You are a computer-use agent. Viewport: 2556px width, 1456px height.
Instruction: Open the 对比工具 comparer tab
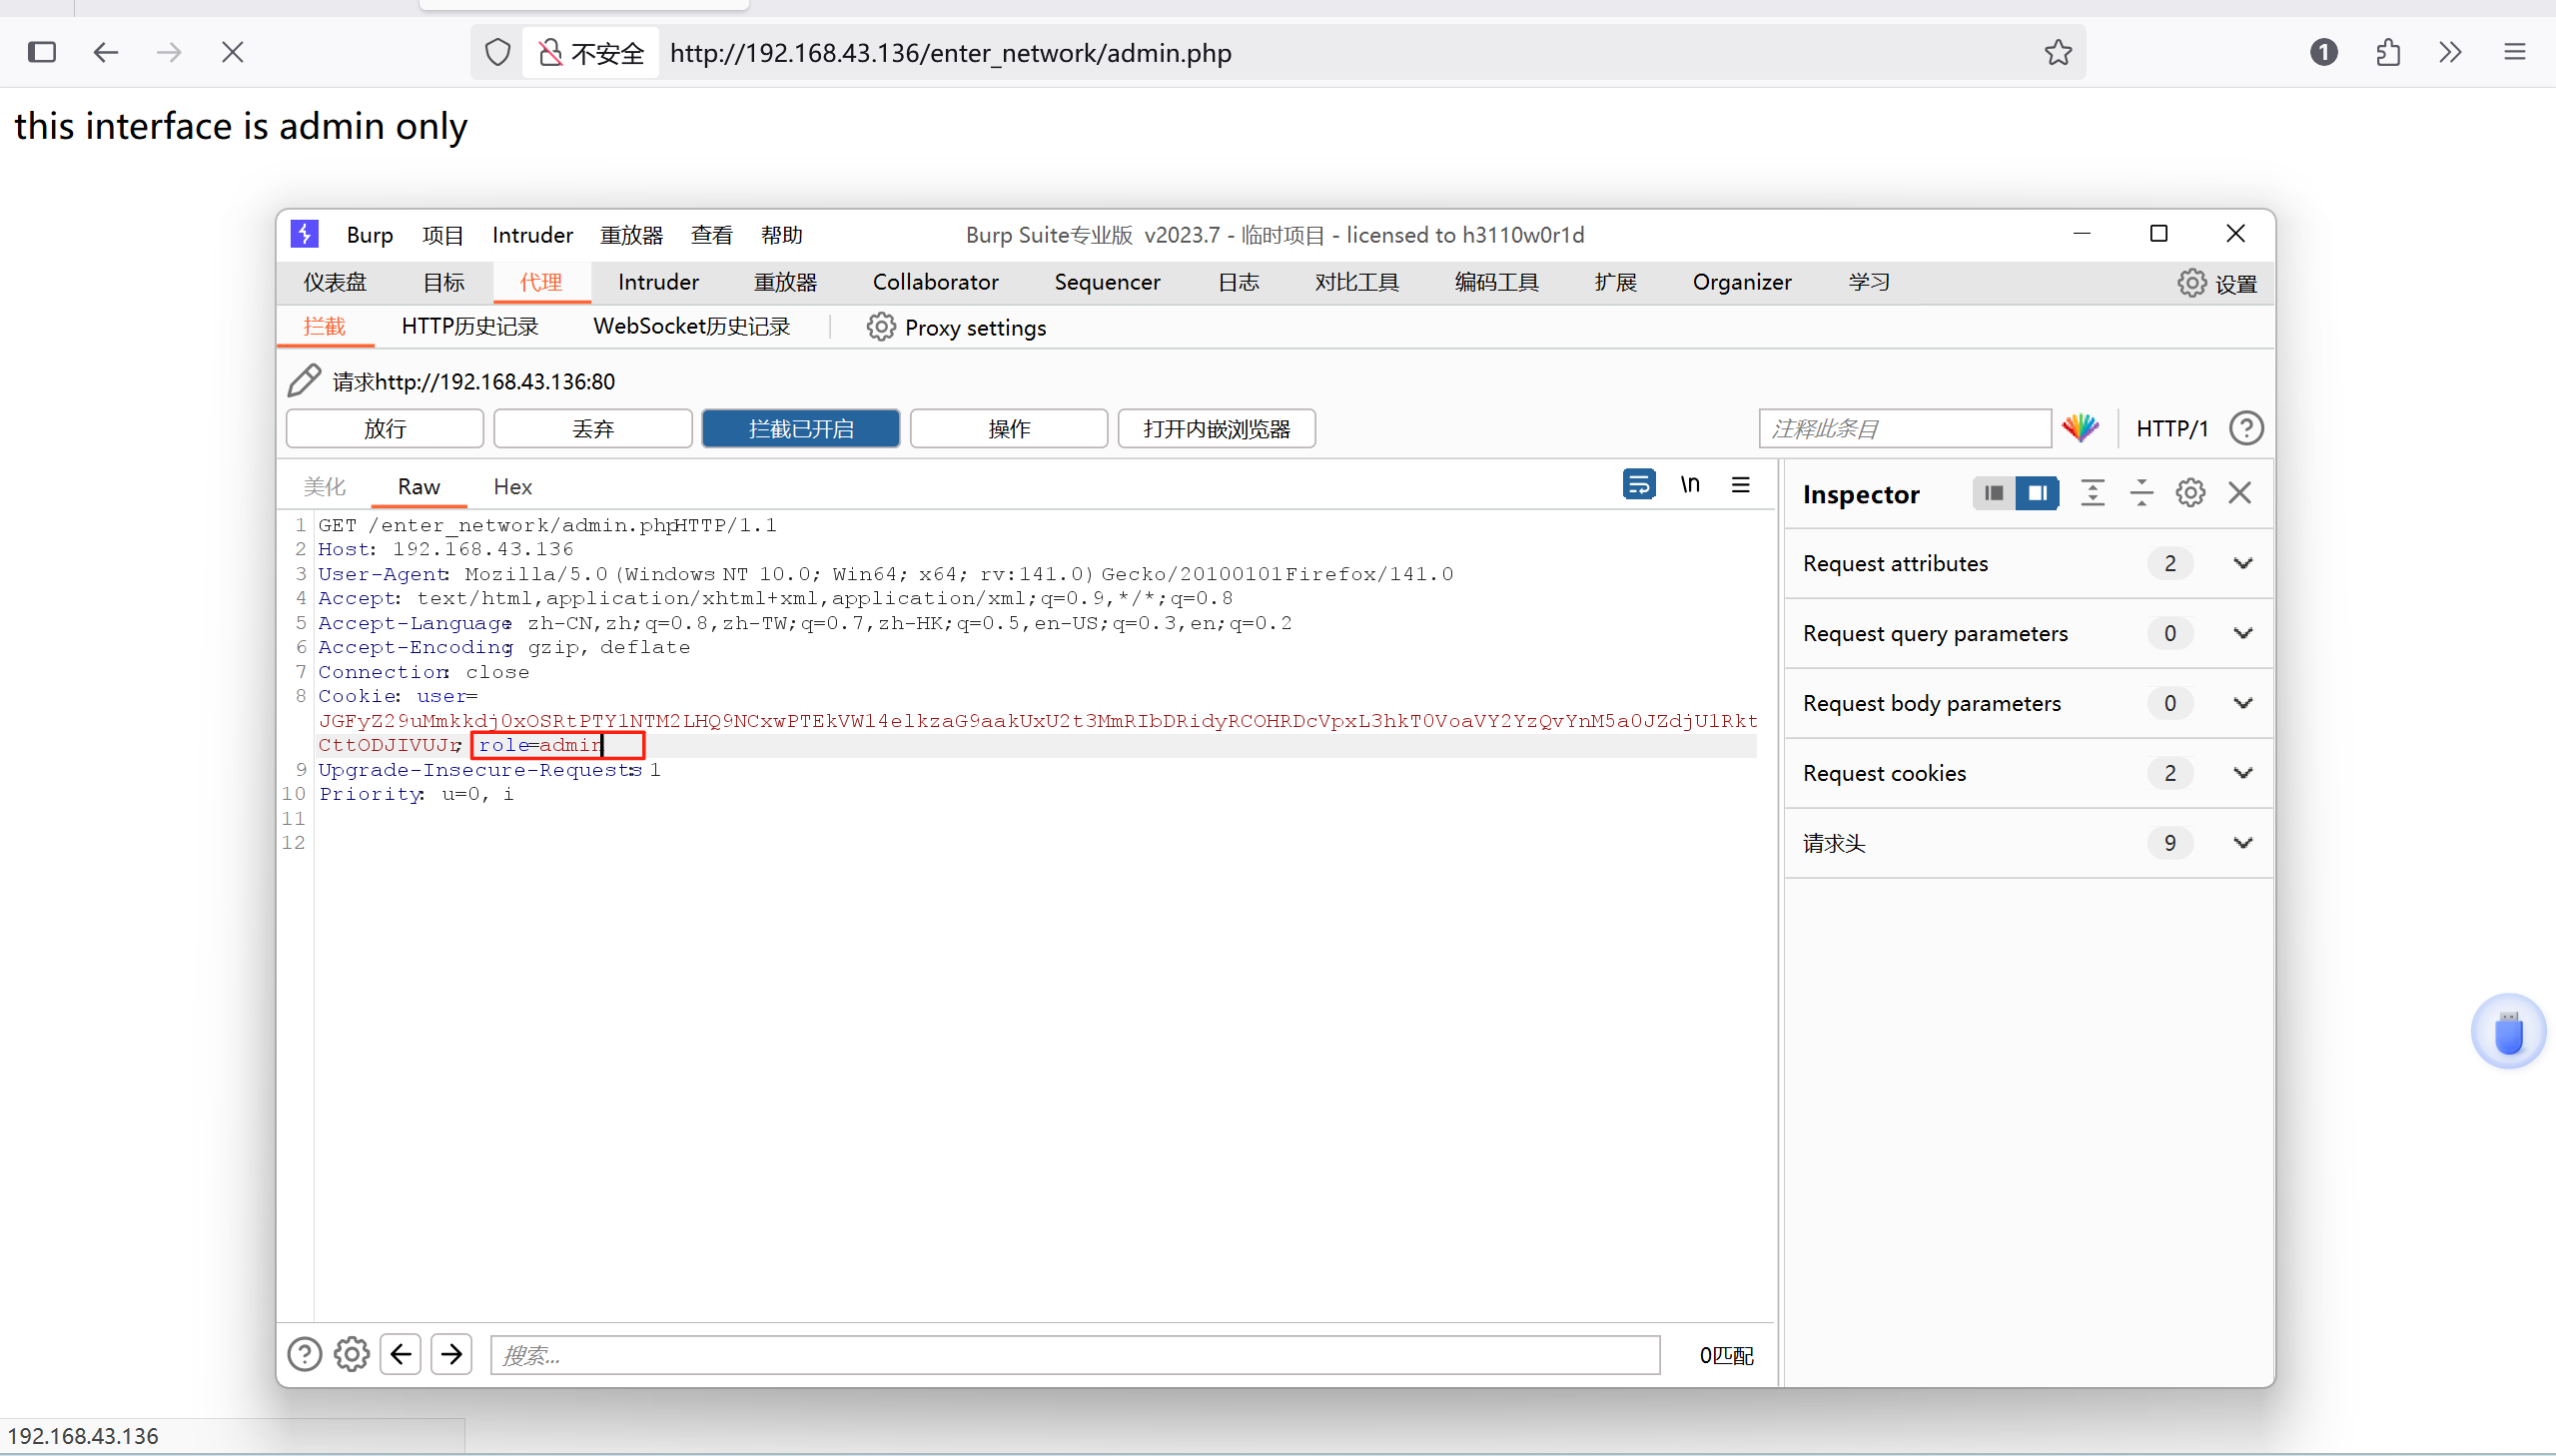(1356, 282)
